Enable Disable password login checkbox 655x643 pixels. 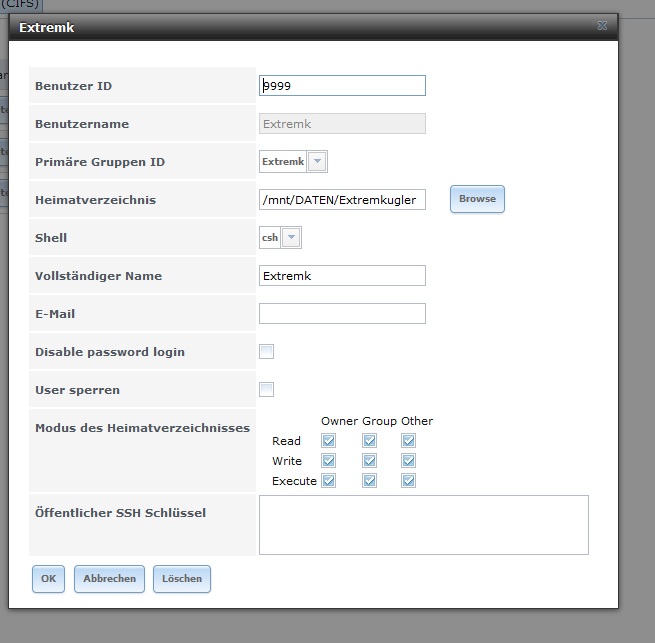click(267, 351)
